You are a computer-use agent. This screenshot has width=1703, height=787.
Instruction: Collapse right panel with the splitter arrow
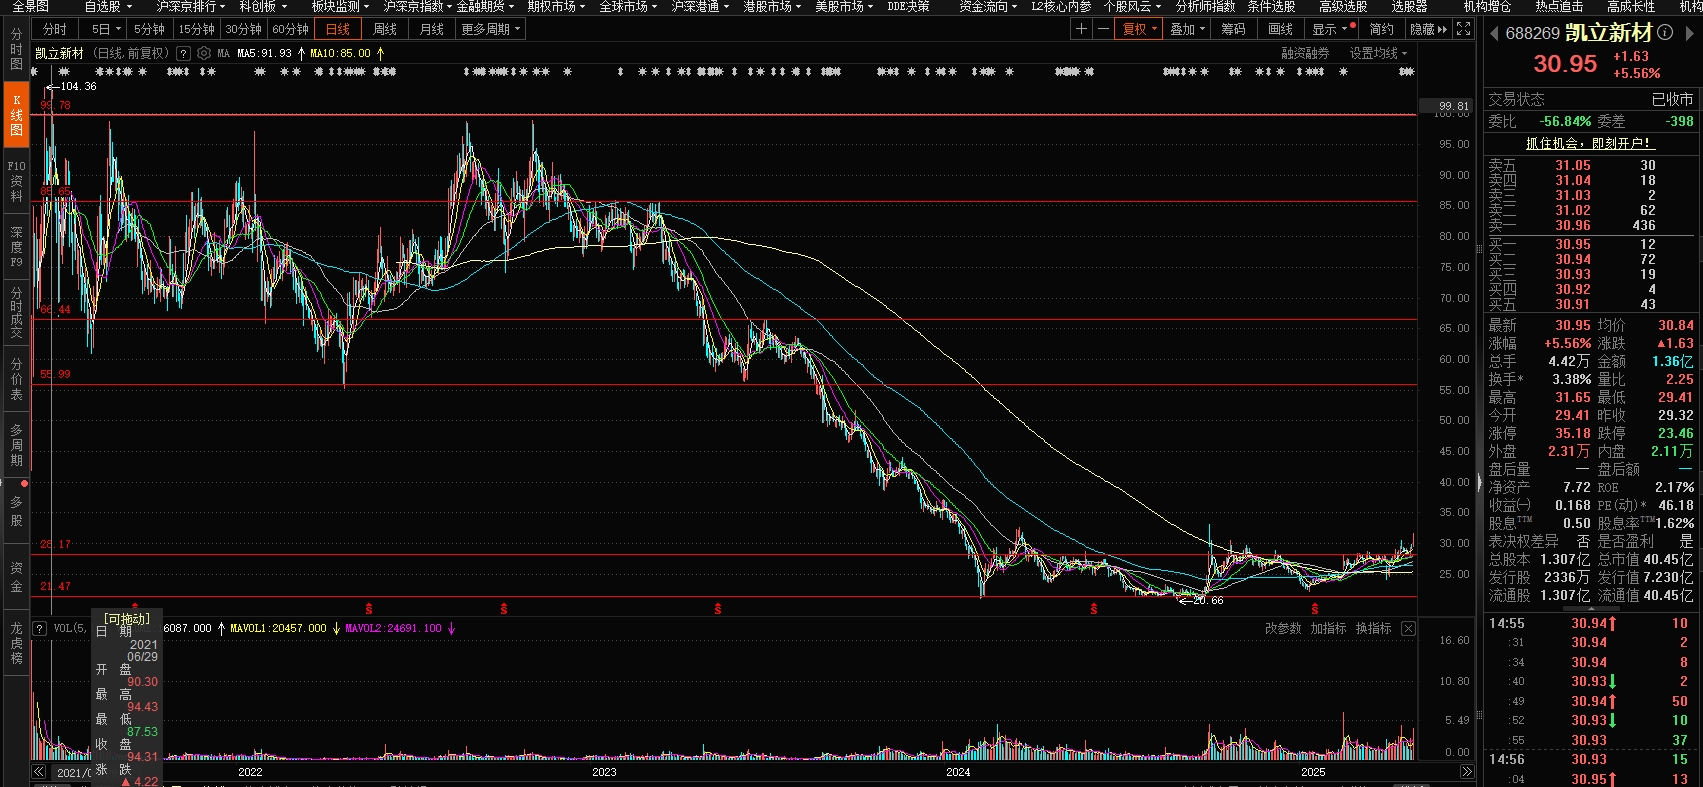click(1479, 482)
